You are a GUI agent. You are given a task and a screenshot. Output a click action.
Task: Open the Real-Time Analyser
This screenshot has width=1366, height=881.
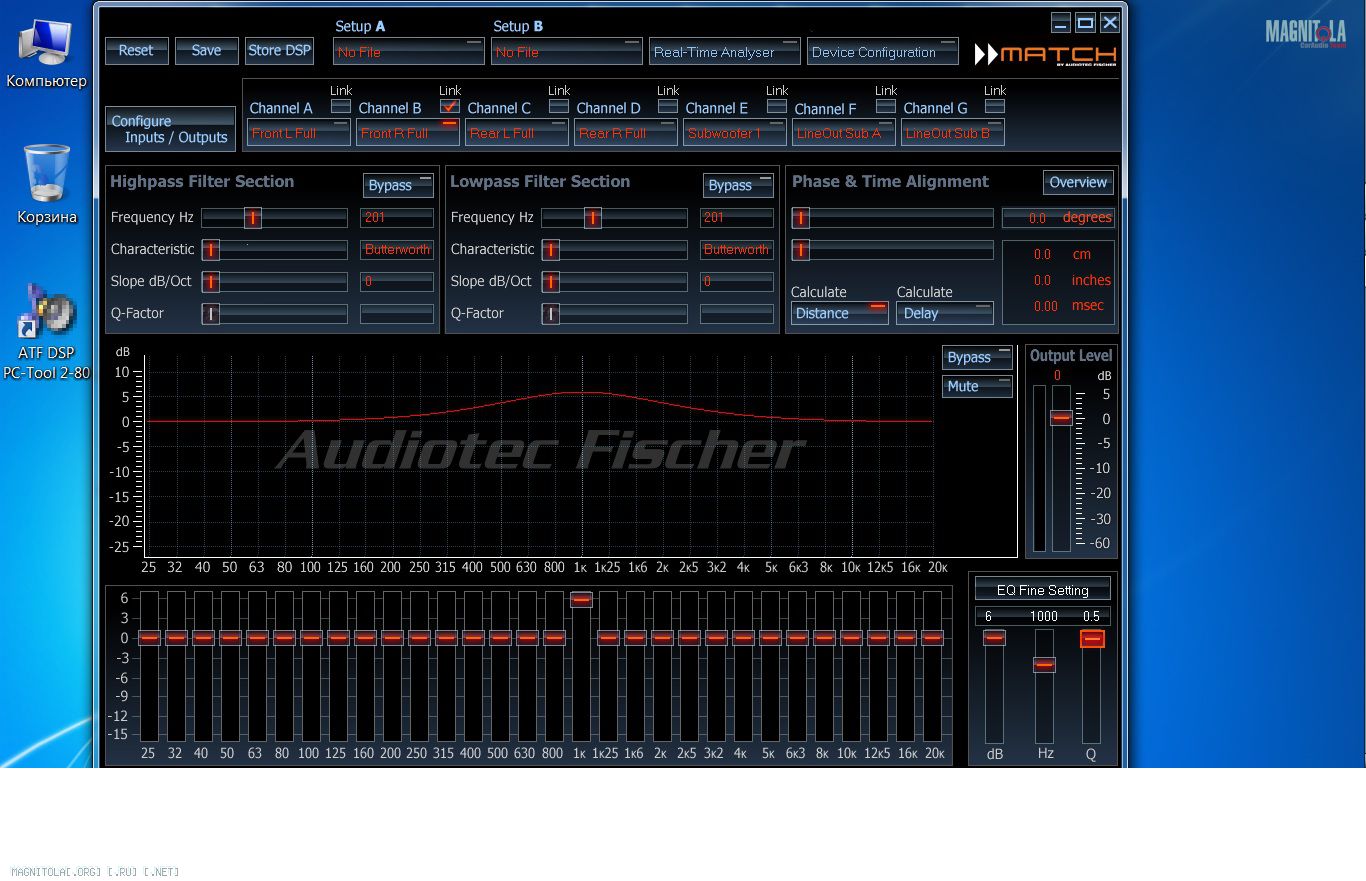pyautogui.click(x=724, y=52)
